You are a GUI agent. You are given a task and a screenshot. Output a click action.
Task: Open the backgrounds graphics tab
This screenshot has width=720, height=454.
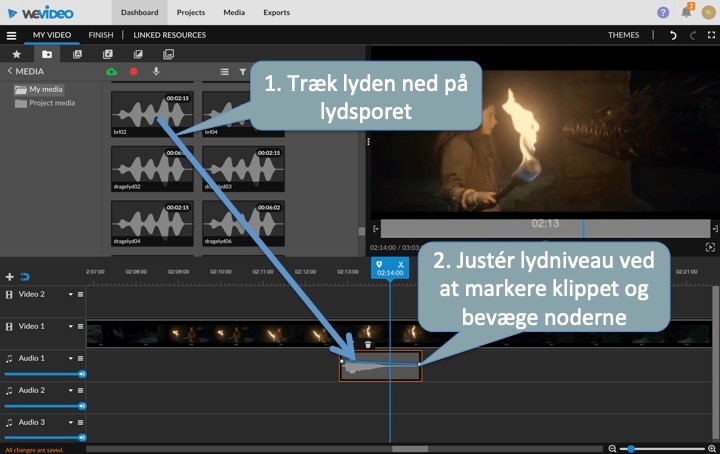(169, 54)
